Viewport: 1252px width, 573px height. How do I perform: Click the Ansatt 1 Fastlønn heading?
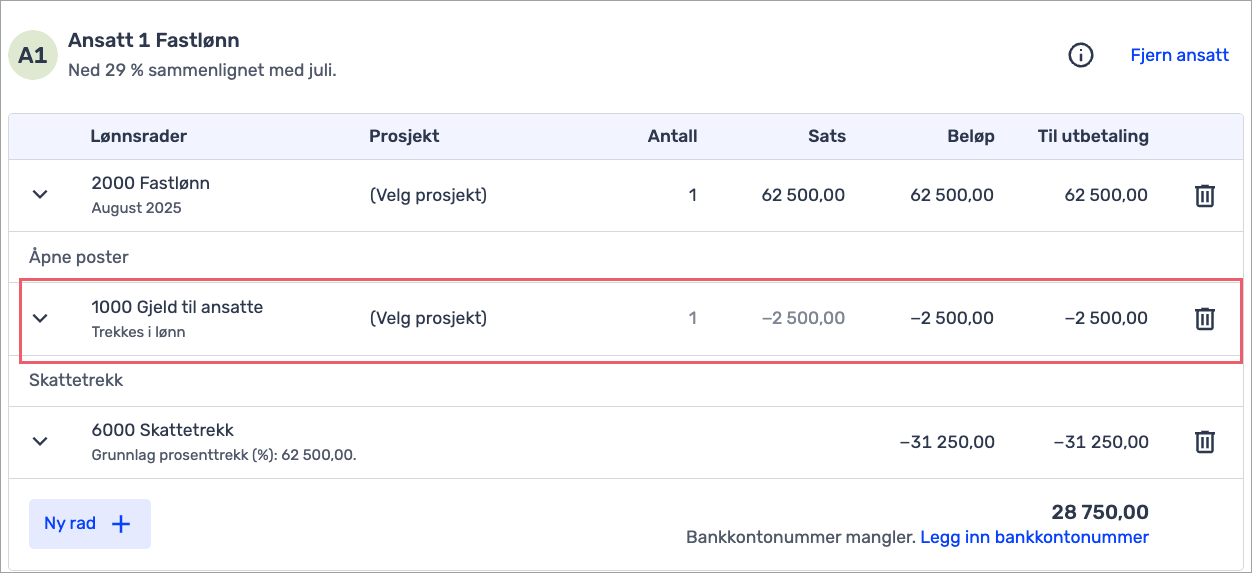[153, 41]
